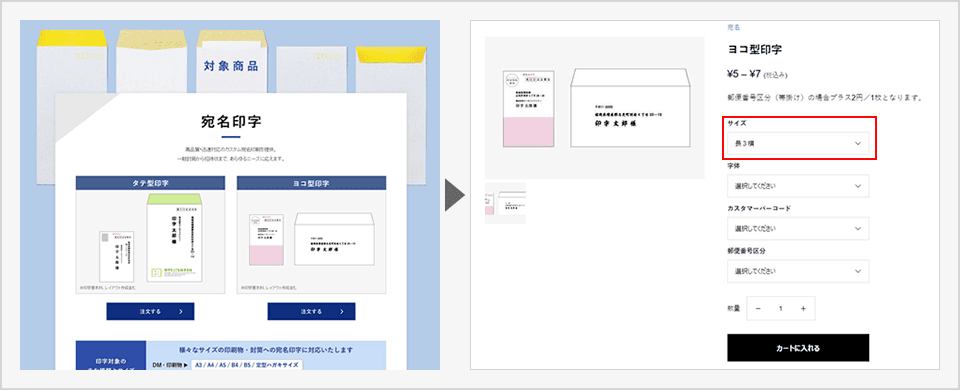Image resolution: width=960 pixels, height=390 pixels.
Task: Decrease quantity with the minus button
Action: [758, 309]
